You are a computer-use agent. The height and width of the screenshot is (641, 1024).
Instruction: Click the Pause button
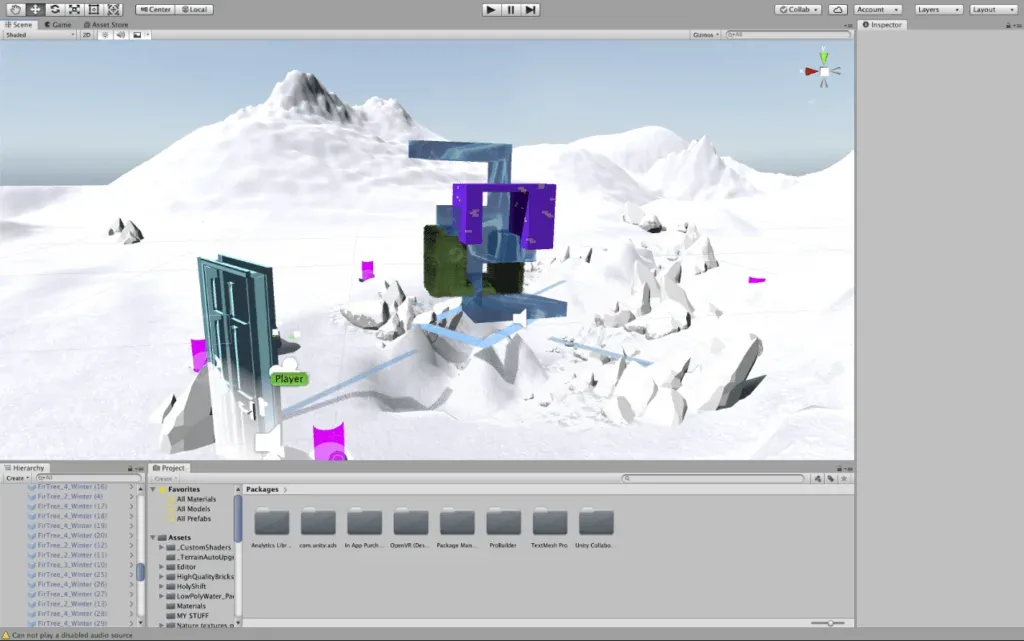511,10
